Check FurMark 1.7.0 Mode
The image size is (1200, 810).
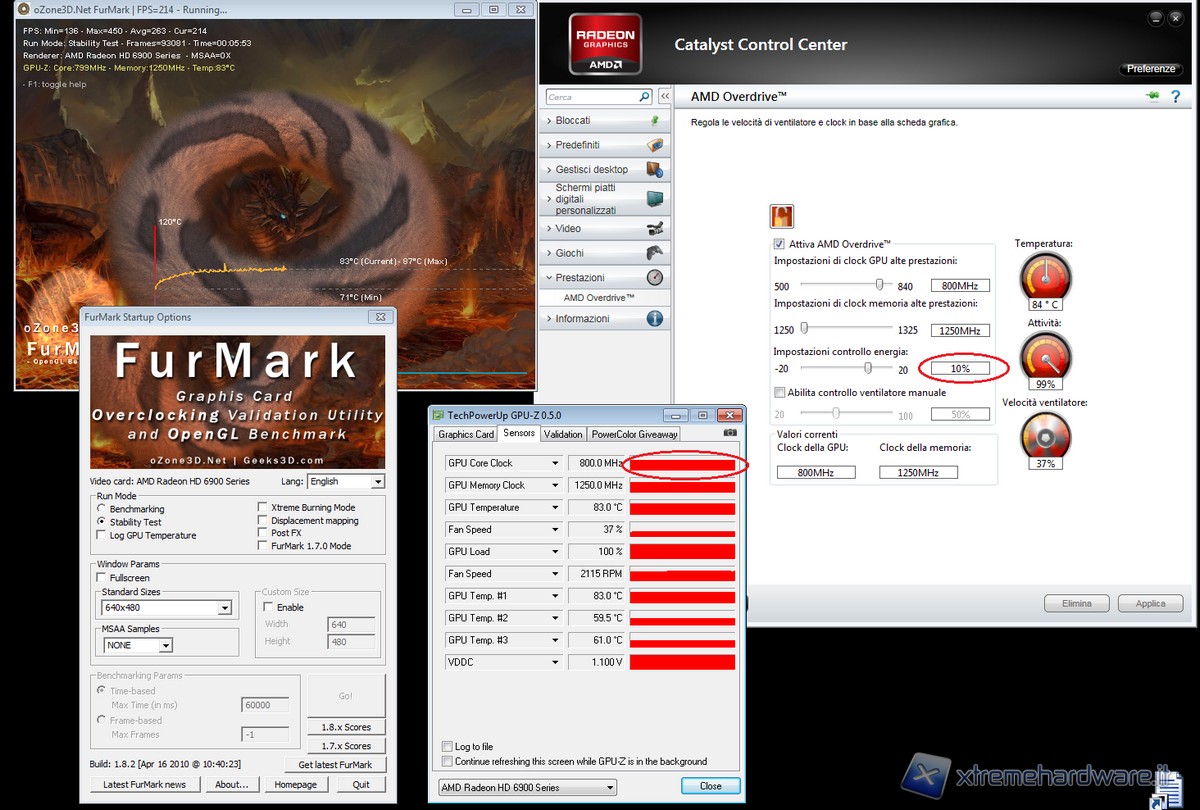click(263, 546)
